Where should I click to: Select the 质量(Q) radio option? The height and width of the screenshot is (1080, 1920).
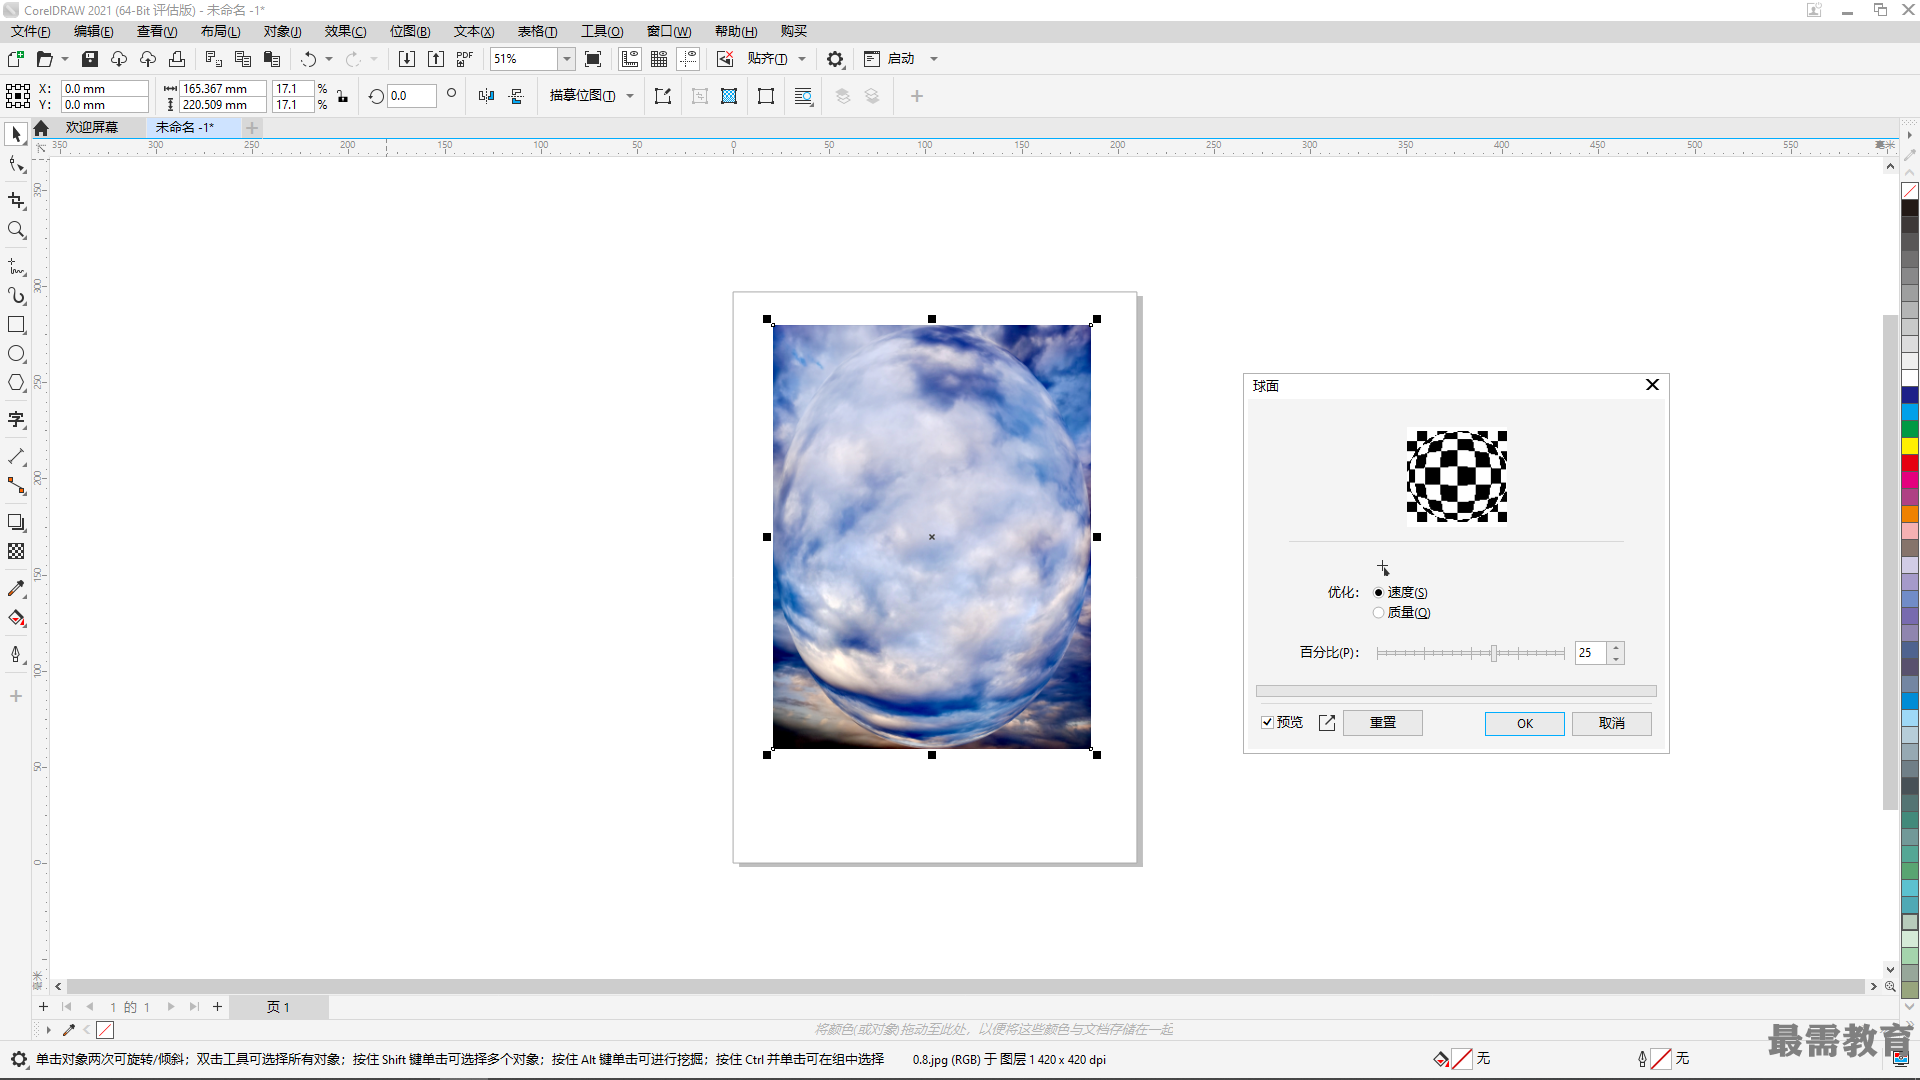click(1378, 613)
